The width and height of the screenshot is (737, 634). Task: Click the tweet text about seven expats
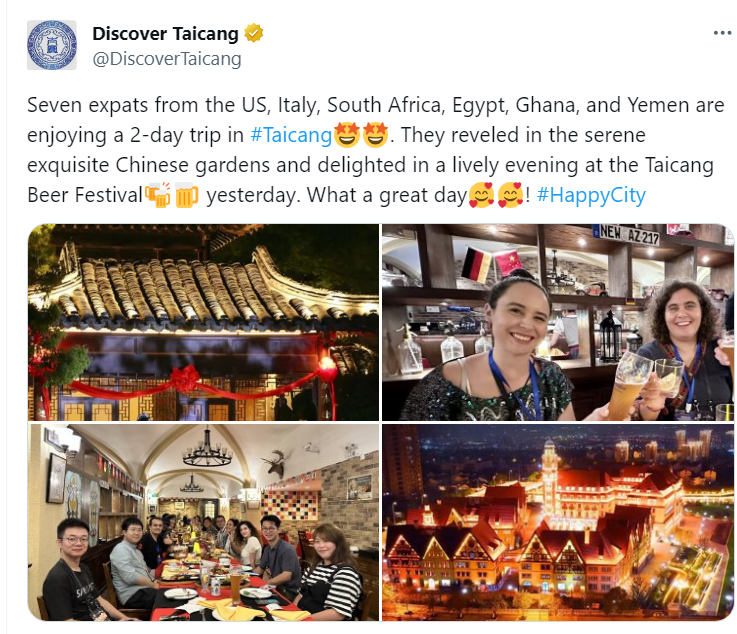(376, 150)
